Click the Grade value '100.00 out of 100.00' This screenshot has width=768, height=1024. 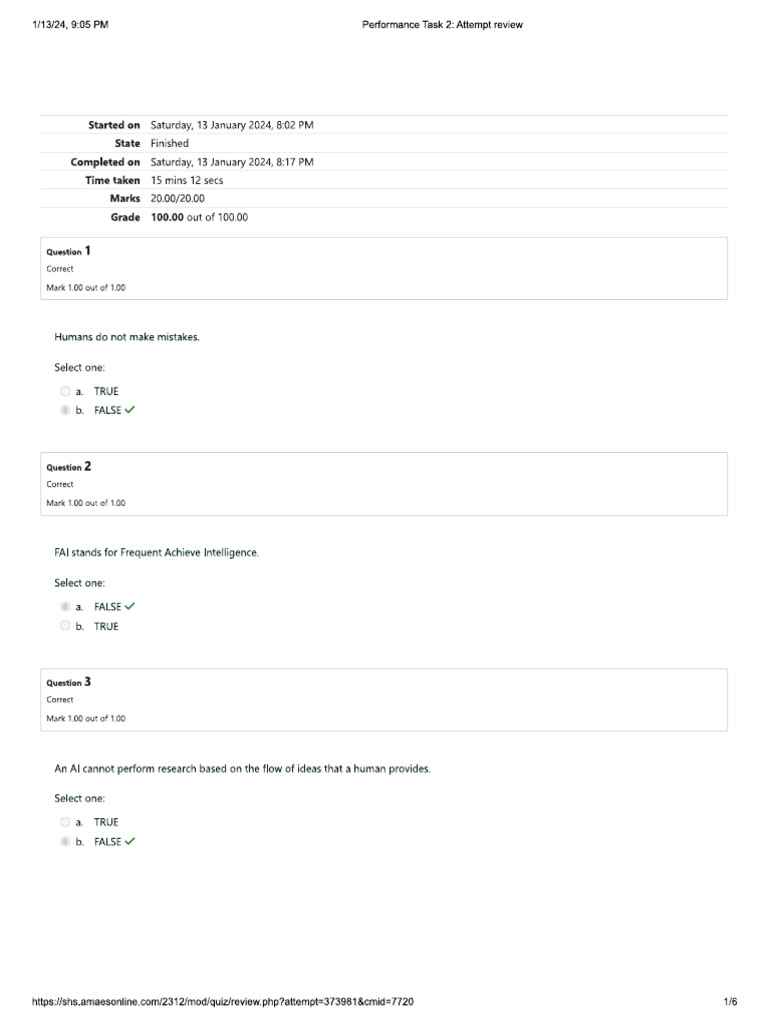tap(199, 217)
